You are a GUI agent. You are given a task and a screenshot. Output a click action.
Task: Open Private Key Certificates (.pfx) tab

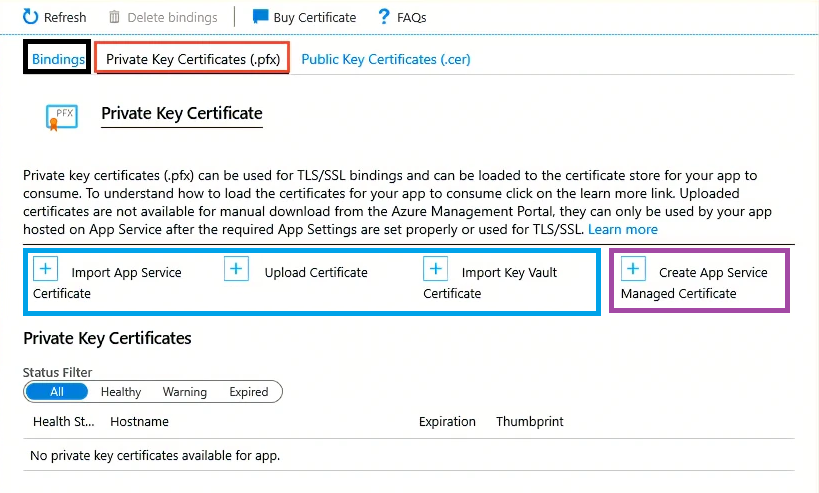point(190,59)
